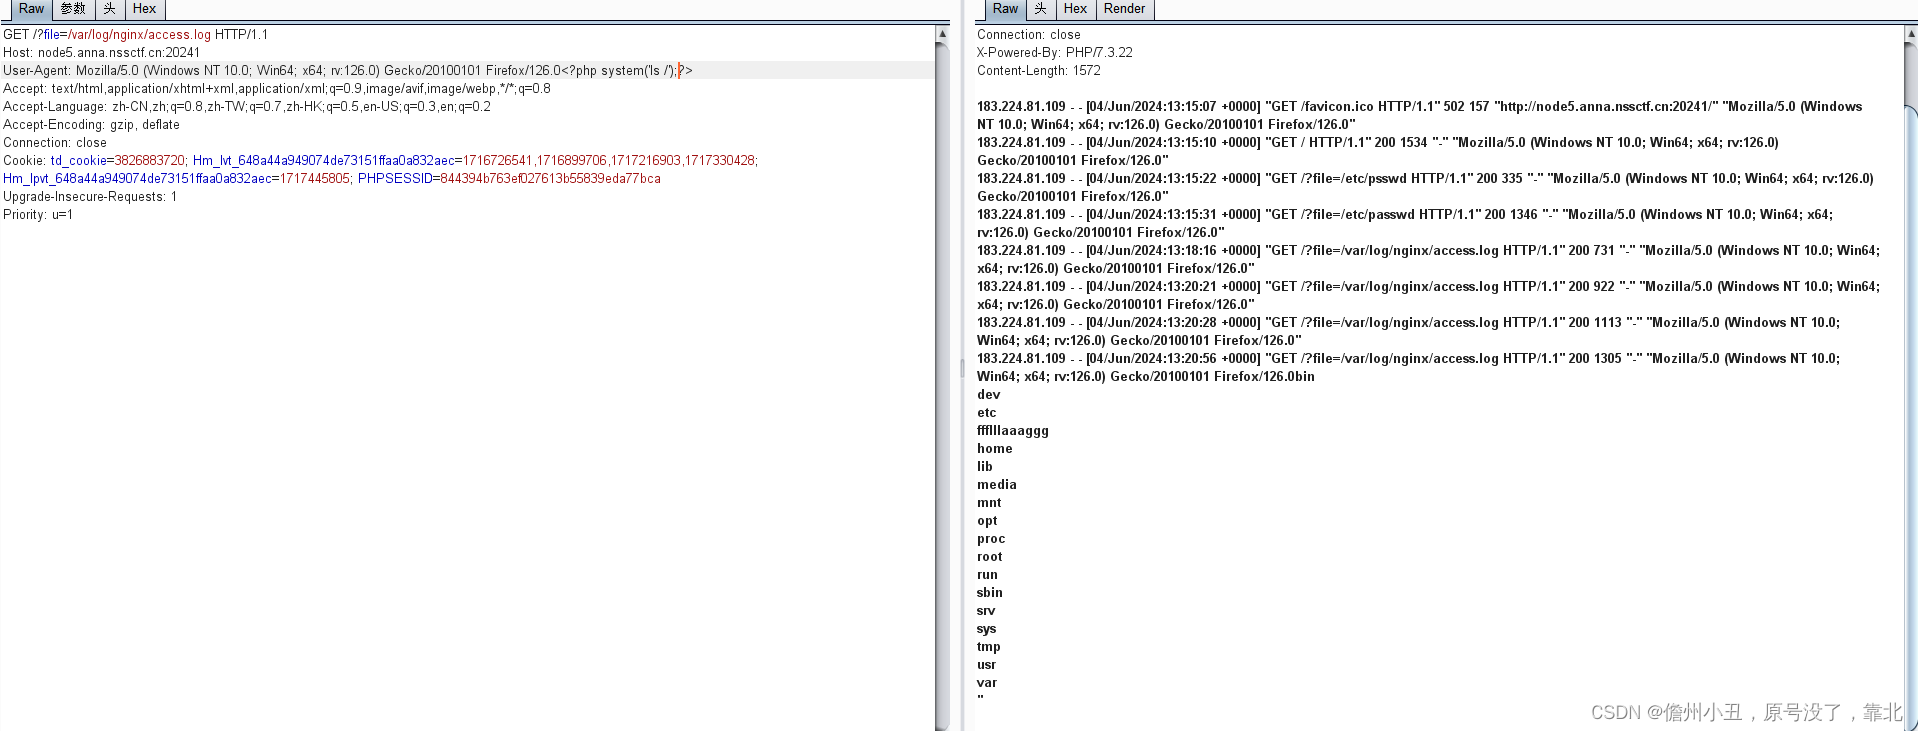This screenshot has width=1918, height=731.
Task: Click the proc directory entry
Action: (x=991, y=538)
